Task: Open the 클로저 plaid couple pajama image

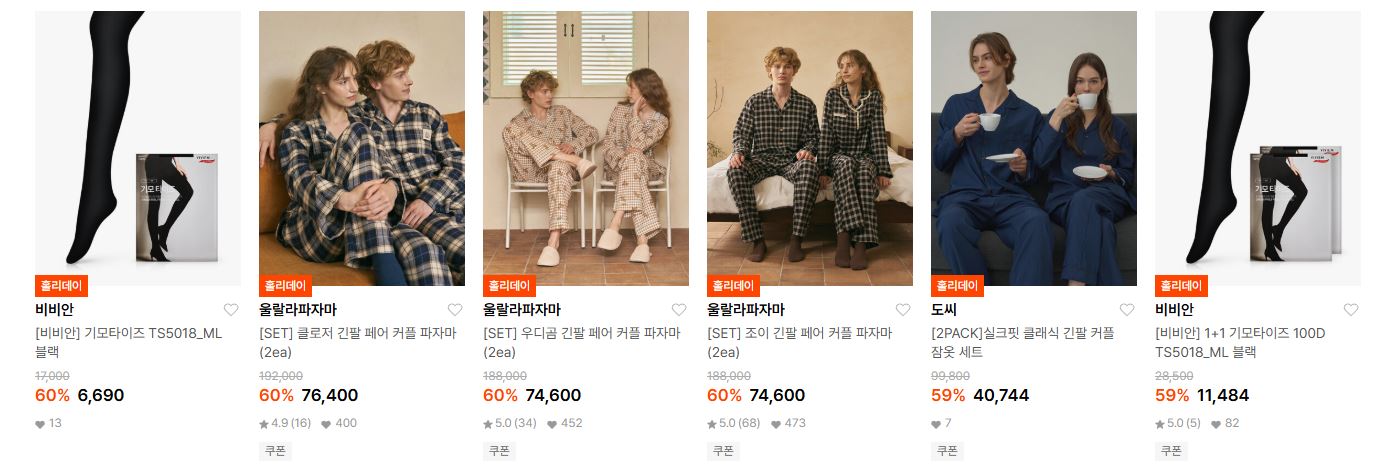Action: (x=362, y=148)
